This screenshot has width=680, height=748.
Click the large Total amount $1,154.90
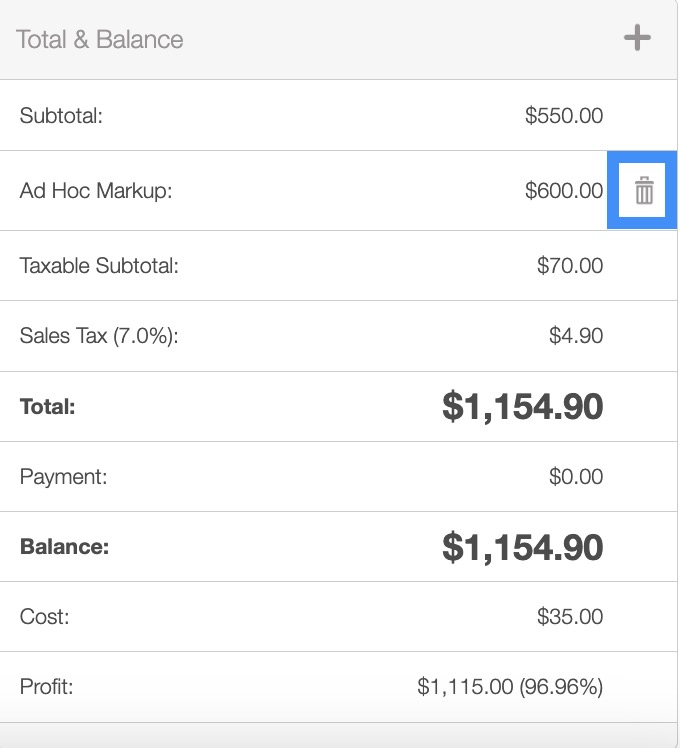click(523, 407)
